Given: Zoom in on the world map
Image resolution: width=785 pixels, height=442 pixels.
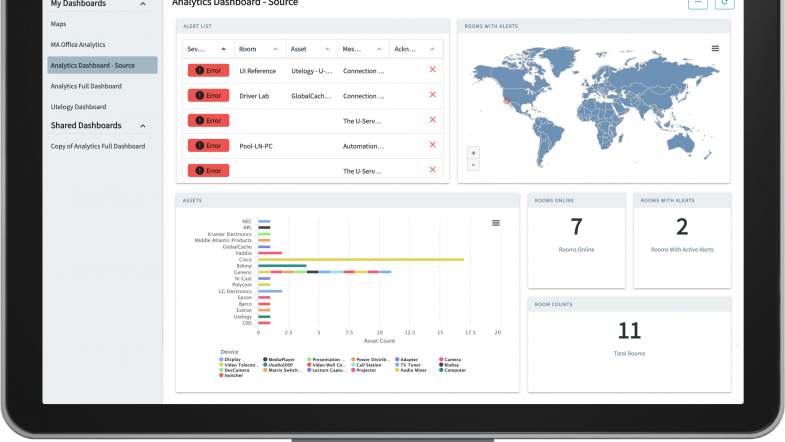Looking at the screenshot, I should pyautogui.click(x=473, y=153).
